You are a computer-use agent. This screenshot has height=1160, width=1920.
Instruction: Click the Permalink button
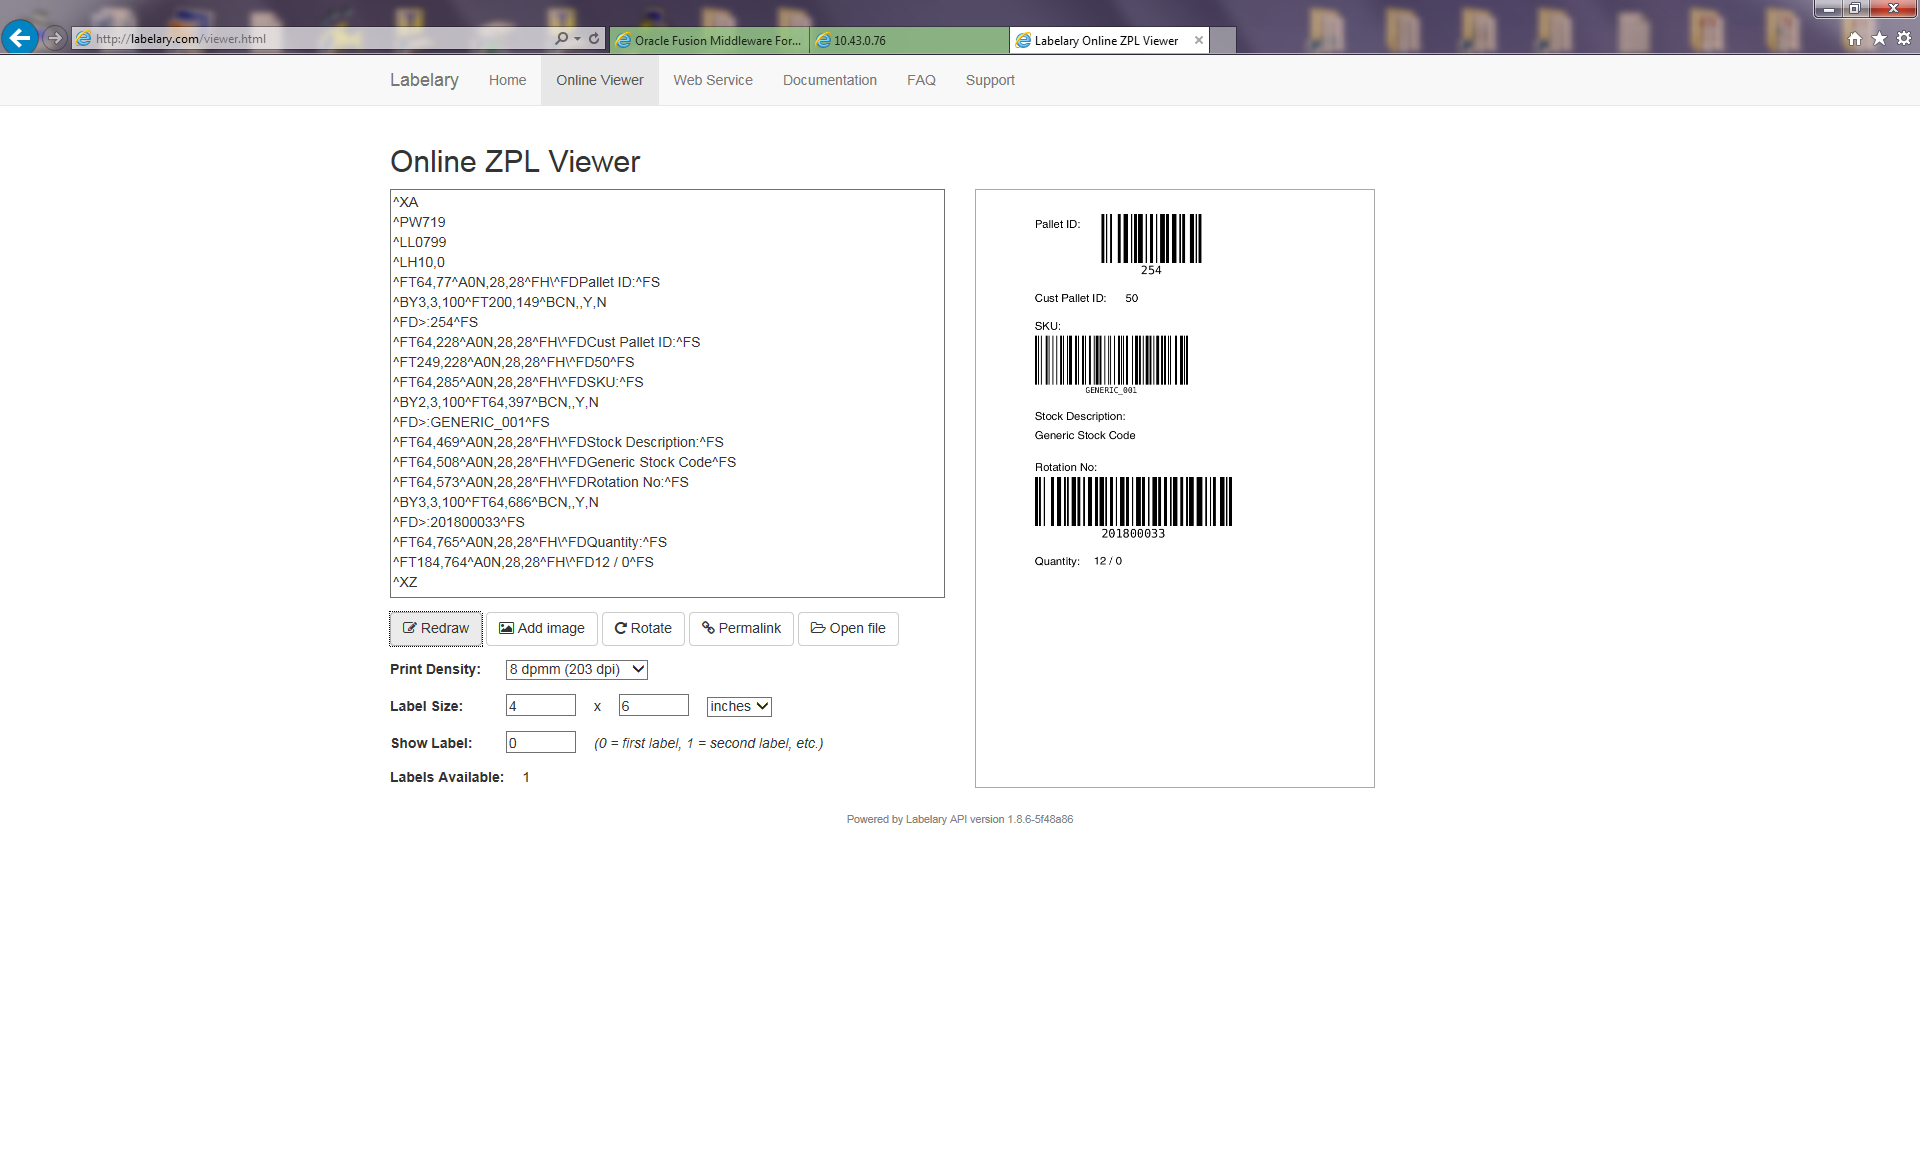point(741,628)
